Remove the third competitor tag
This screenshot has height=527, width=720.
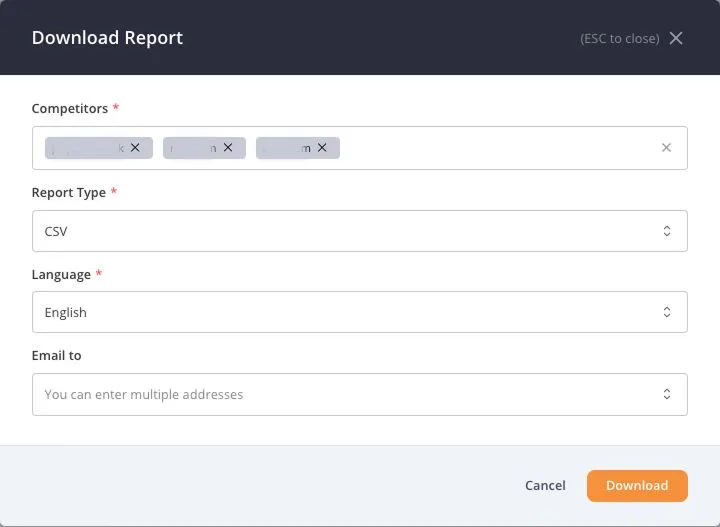click(x=322, y=147)
